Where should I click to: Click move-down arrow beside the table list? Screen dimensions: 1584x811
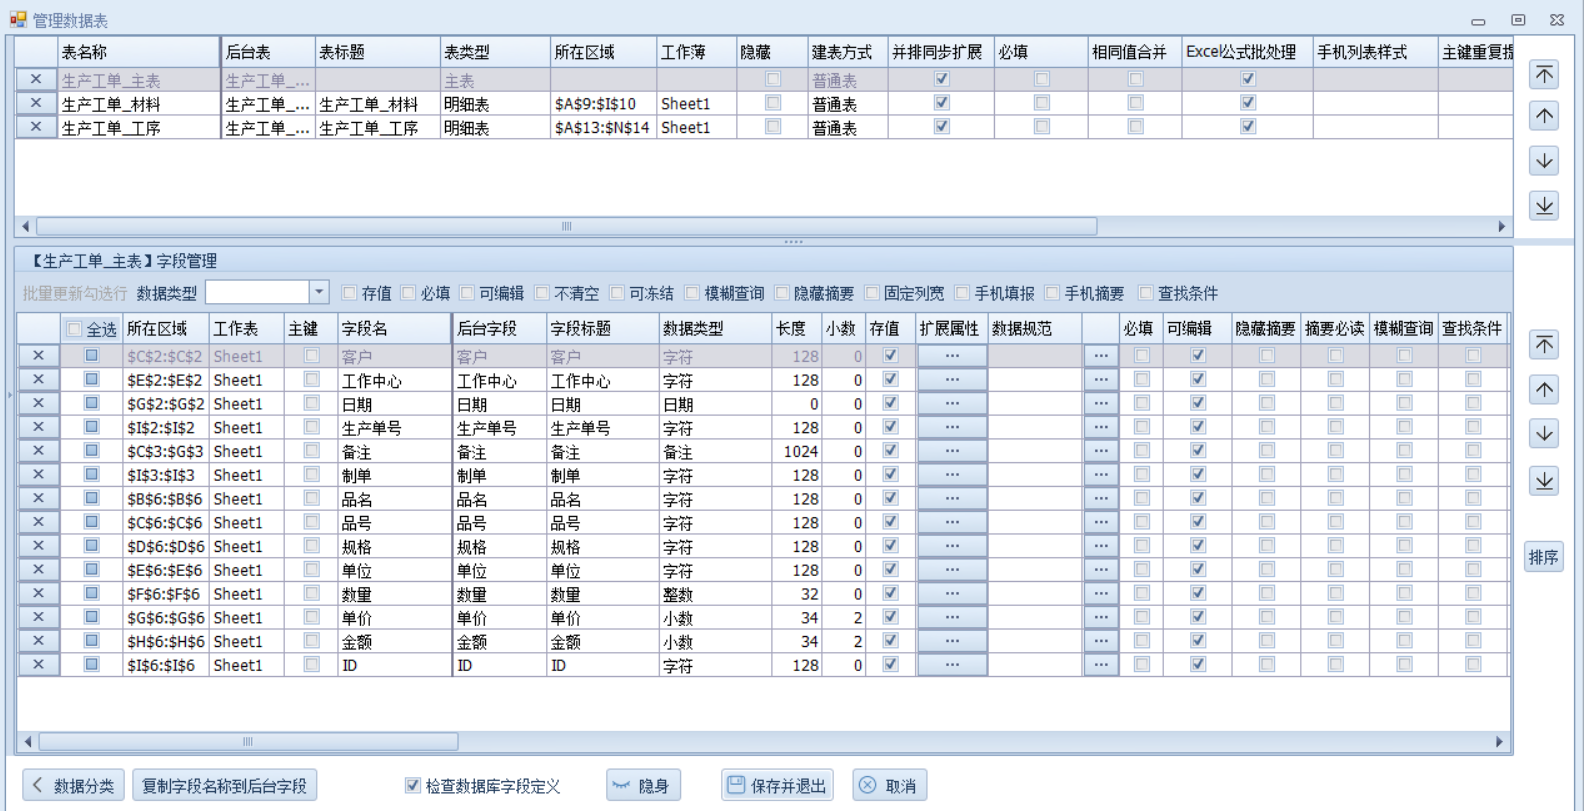1544,161
